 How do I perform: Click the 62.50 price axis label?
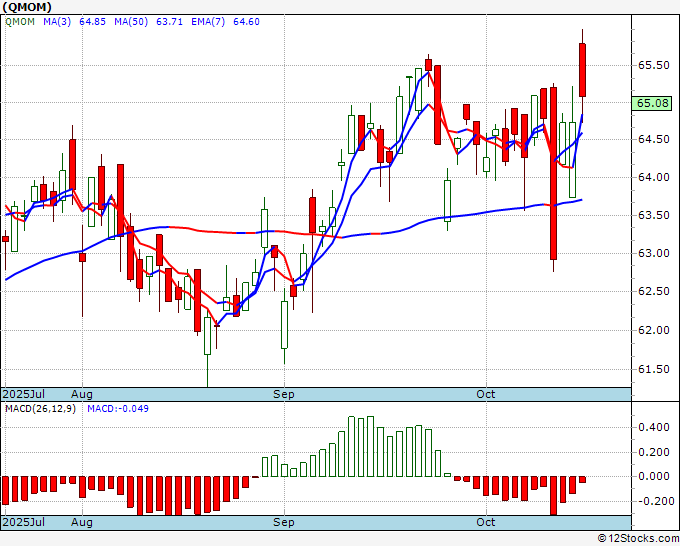point(654,291)
